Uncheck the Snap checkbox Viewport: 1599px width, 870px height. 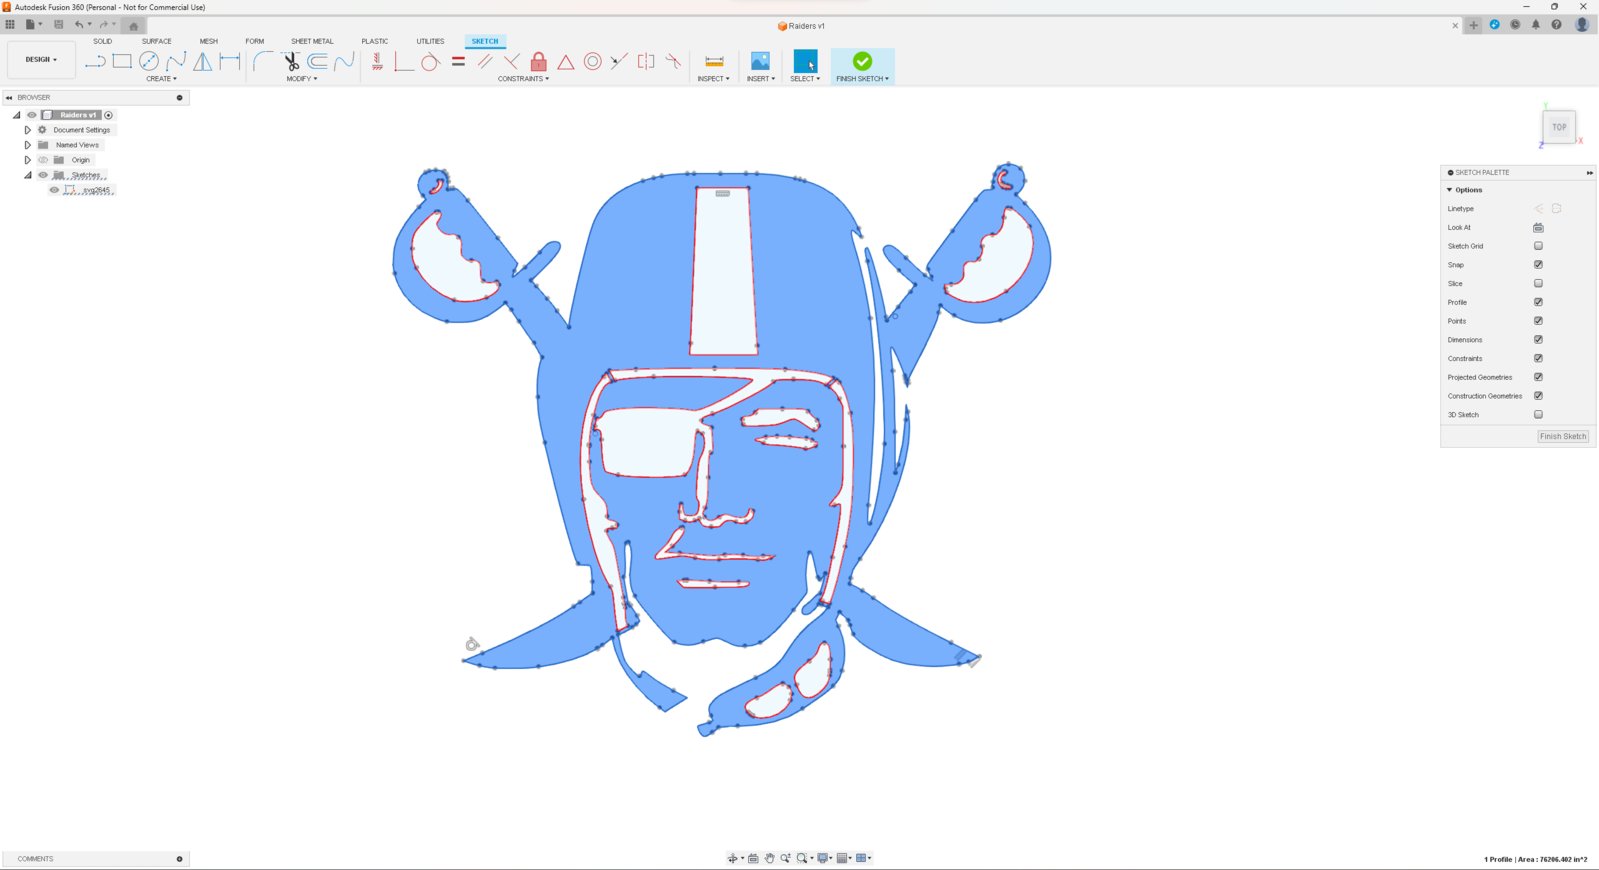[1538, 265]
